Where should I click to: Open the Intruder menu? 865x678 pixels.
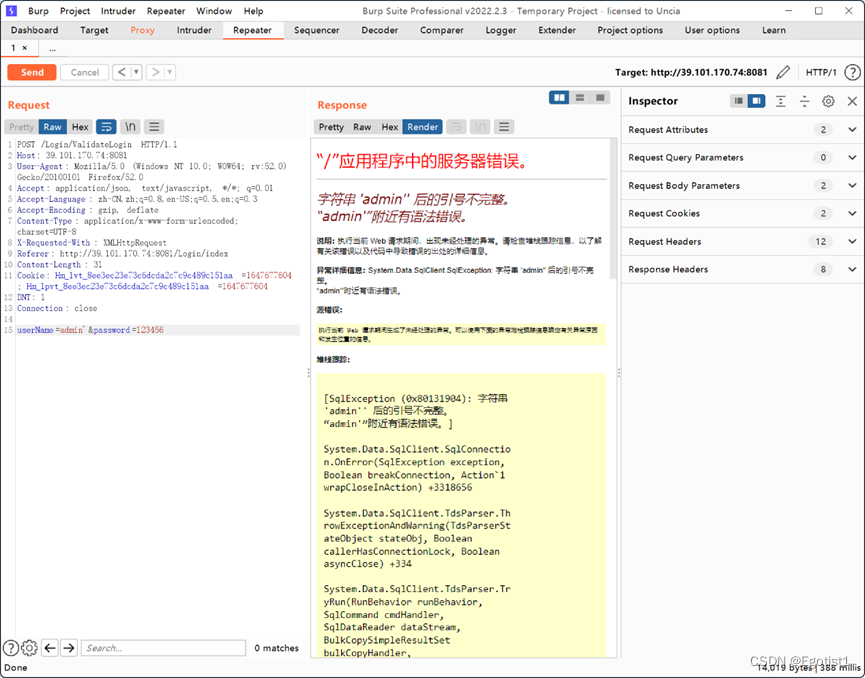tap(118, 11)
